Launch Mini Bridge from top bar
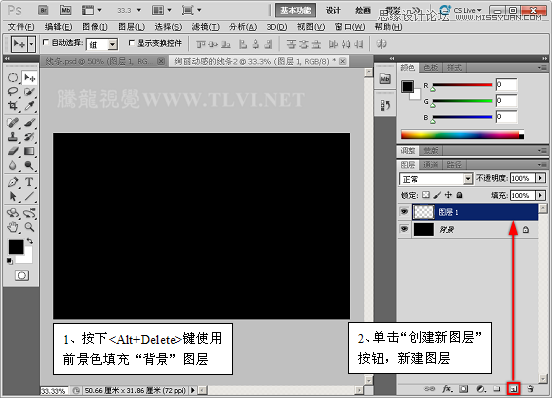The height and width of the screenshot is (398, 552). [x=65, y=10]
